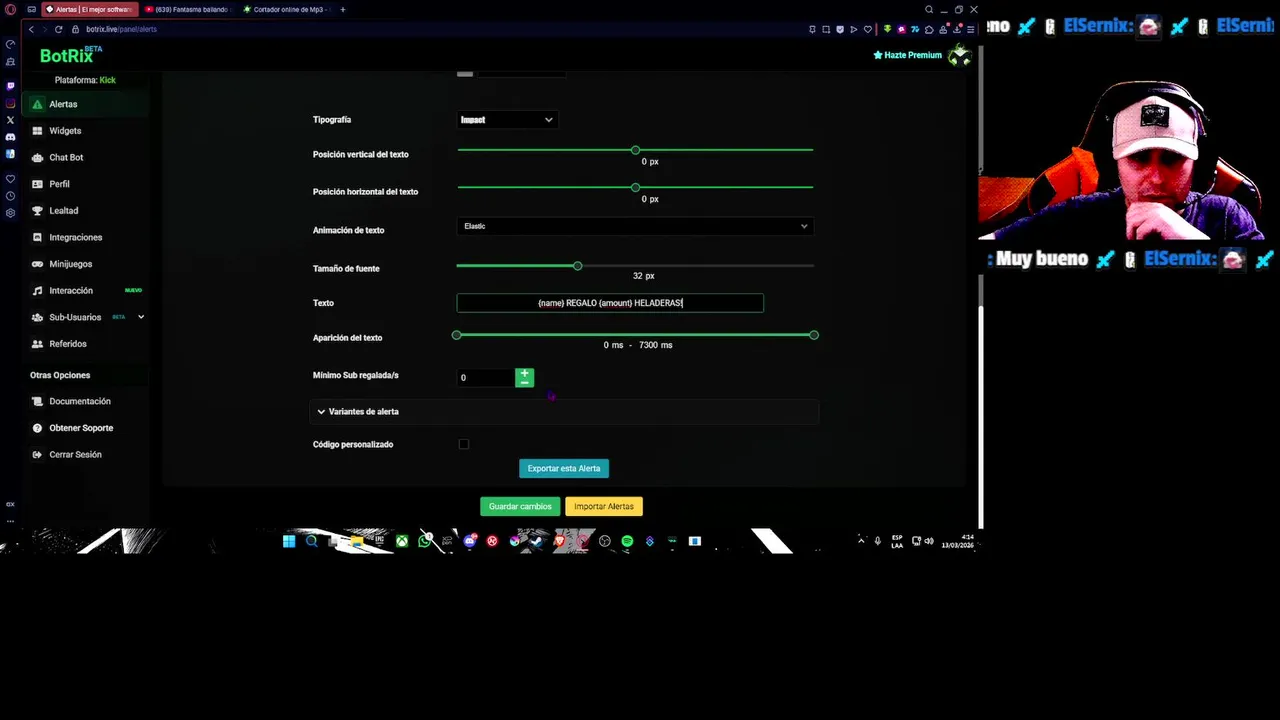Click the BotRix logo
1280x720 pixels.
(70, 56)
